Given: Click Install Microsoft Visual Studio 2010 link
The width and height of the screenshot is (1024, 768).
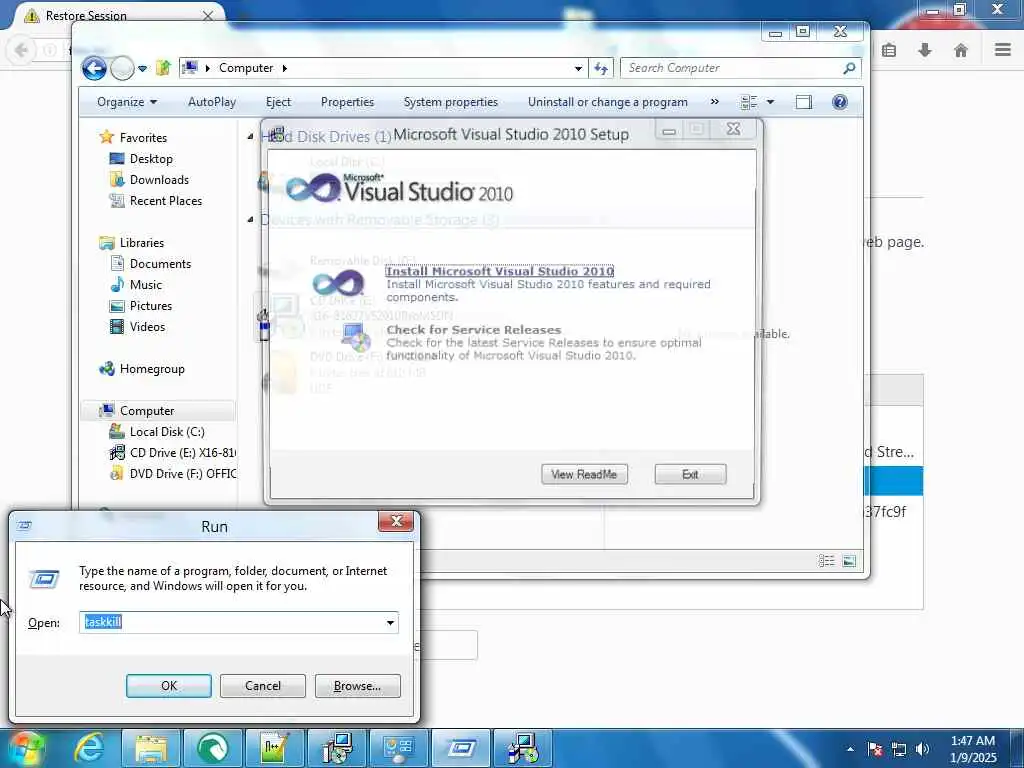Looking at the screenshot, I should pos(500,271).
